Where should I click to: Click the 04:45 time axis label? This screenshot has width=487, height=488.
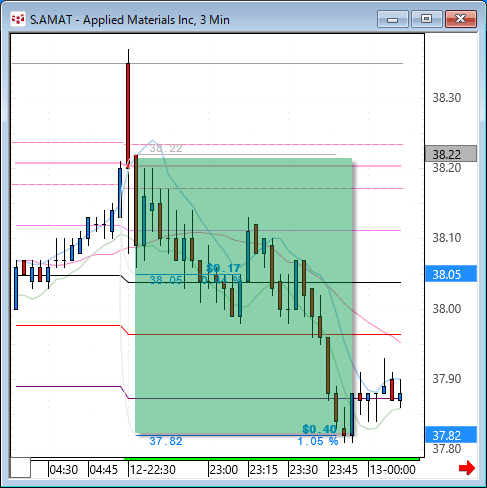(x=104, y=470)
